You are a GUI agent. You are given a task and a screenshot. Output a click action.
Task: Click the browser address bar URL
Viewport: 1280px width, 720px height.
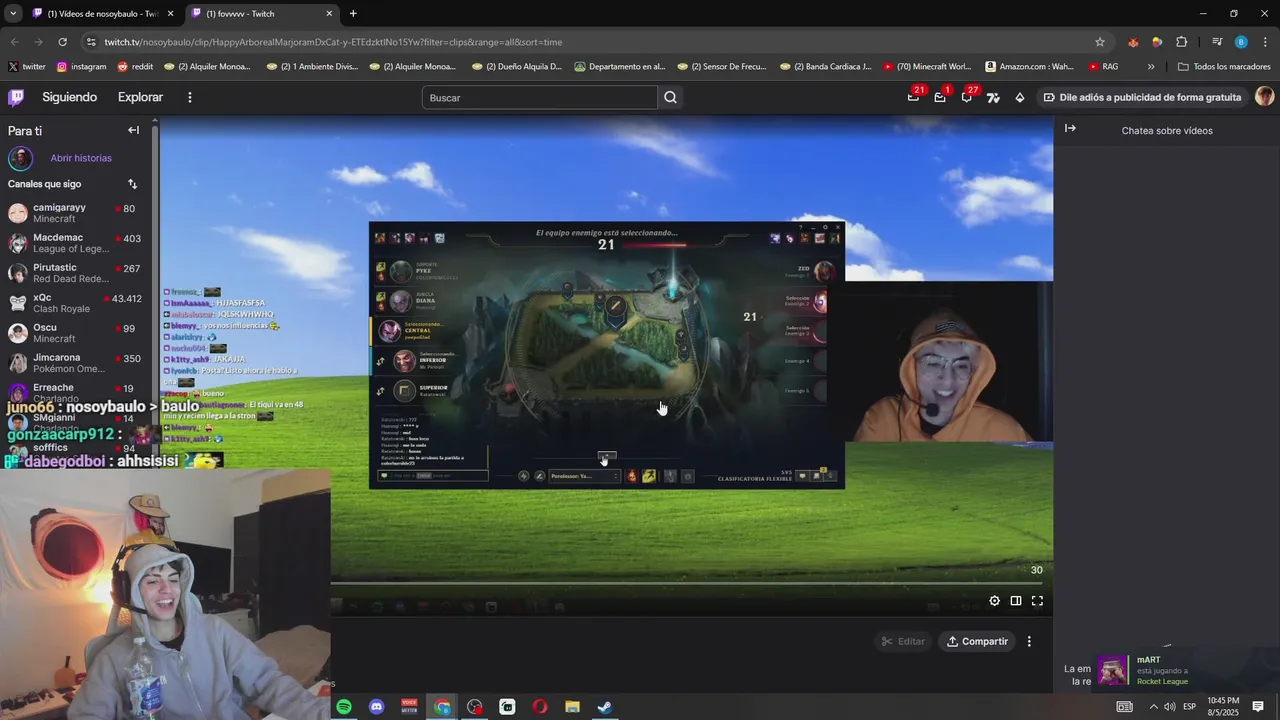click(x=333, y=42)
